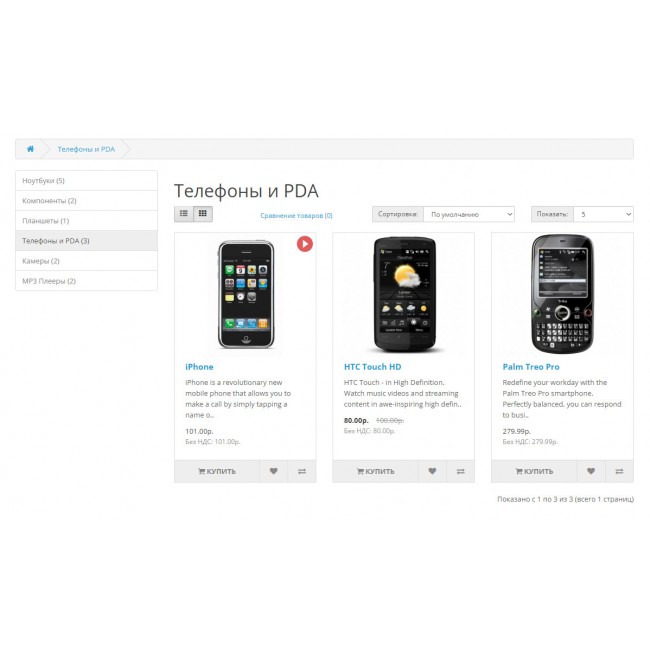The height and width of the screenshot is (650, 650).
Task: Open MP3 Плееры (2) category
Action: (86, 281)
